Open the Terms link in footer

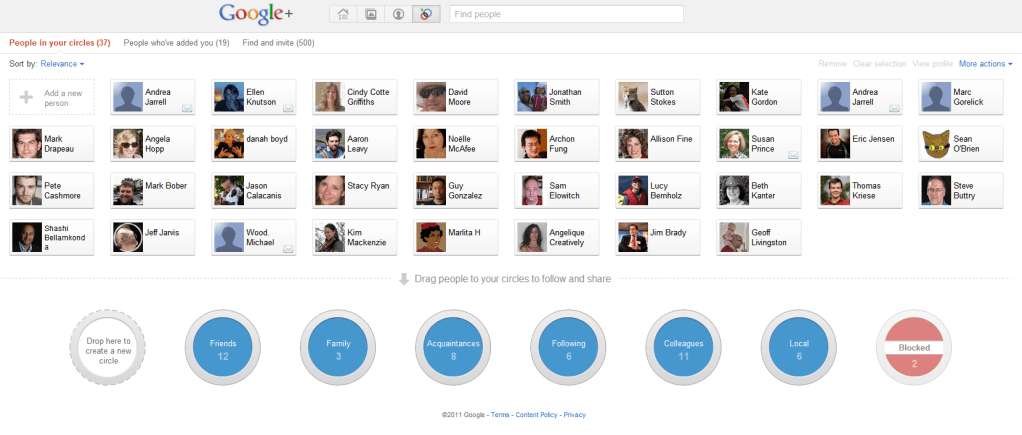(x=501, y=415)
